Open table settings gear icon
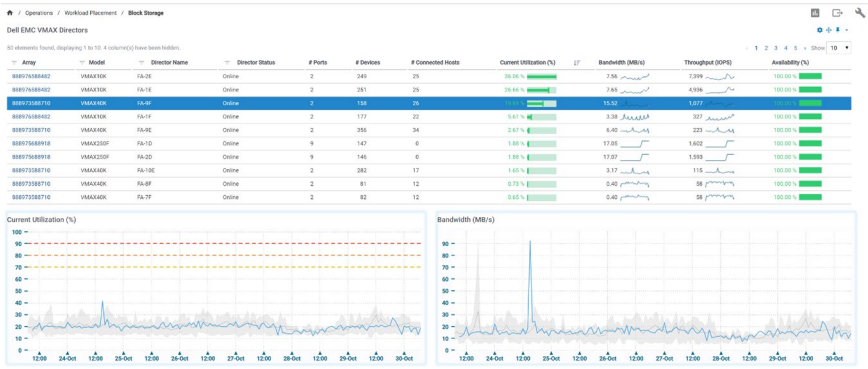Viewport: 868px width, 369px height. click(x=820, y=30)
